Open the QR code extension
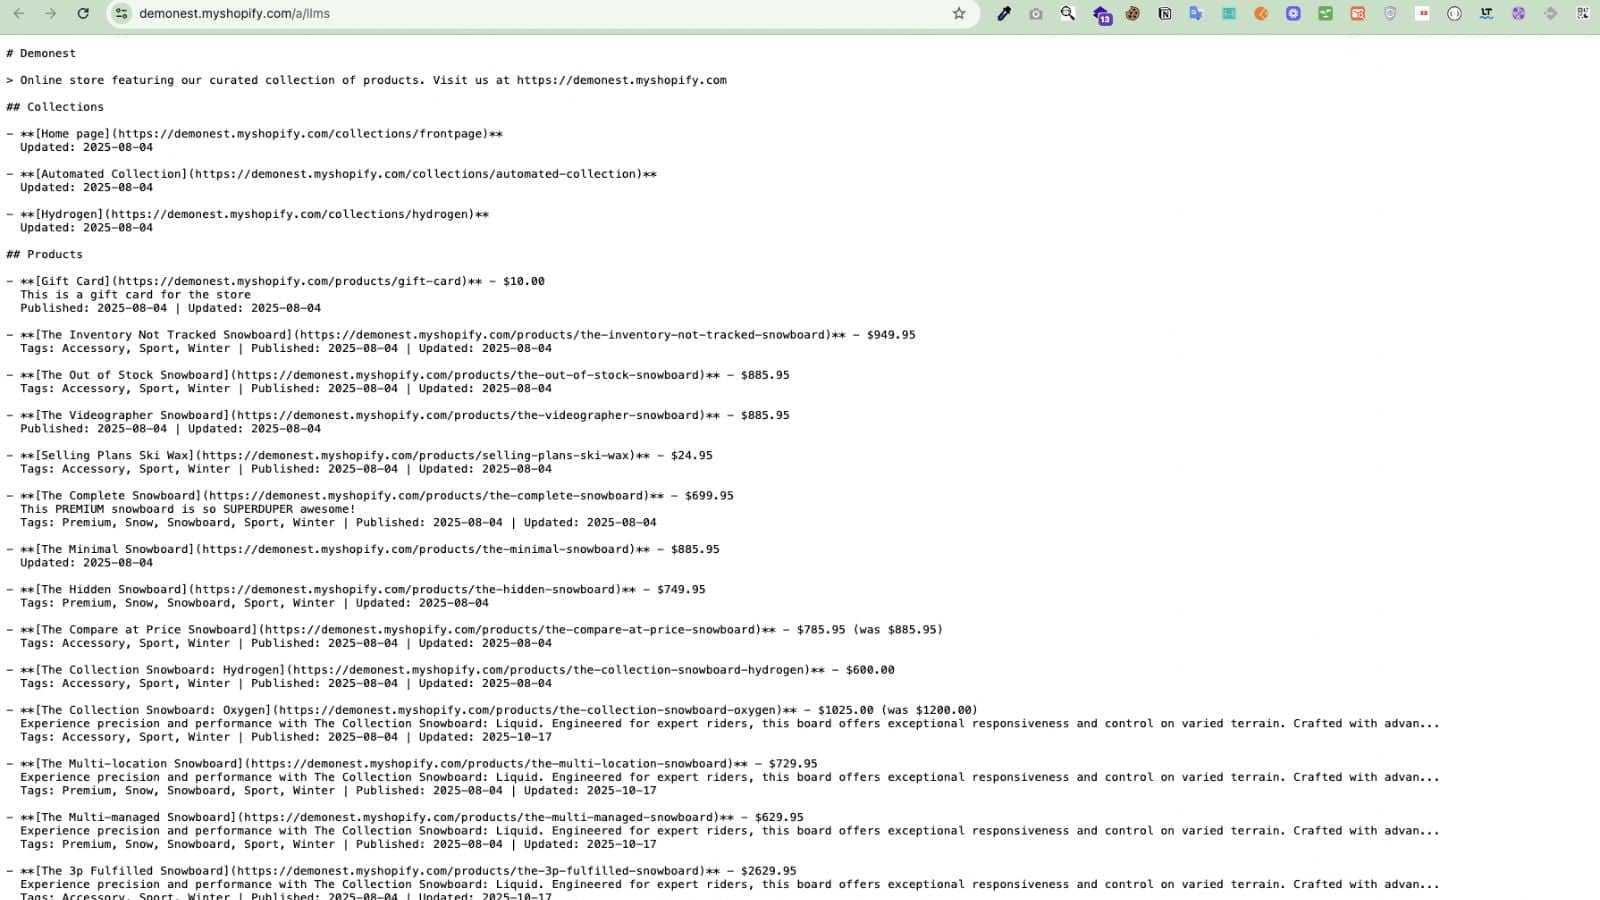This screenshot has height=900, width=1600. pos(1582,14)
